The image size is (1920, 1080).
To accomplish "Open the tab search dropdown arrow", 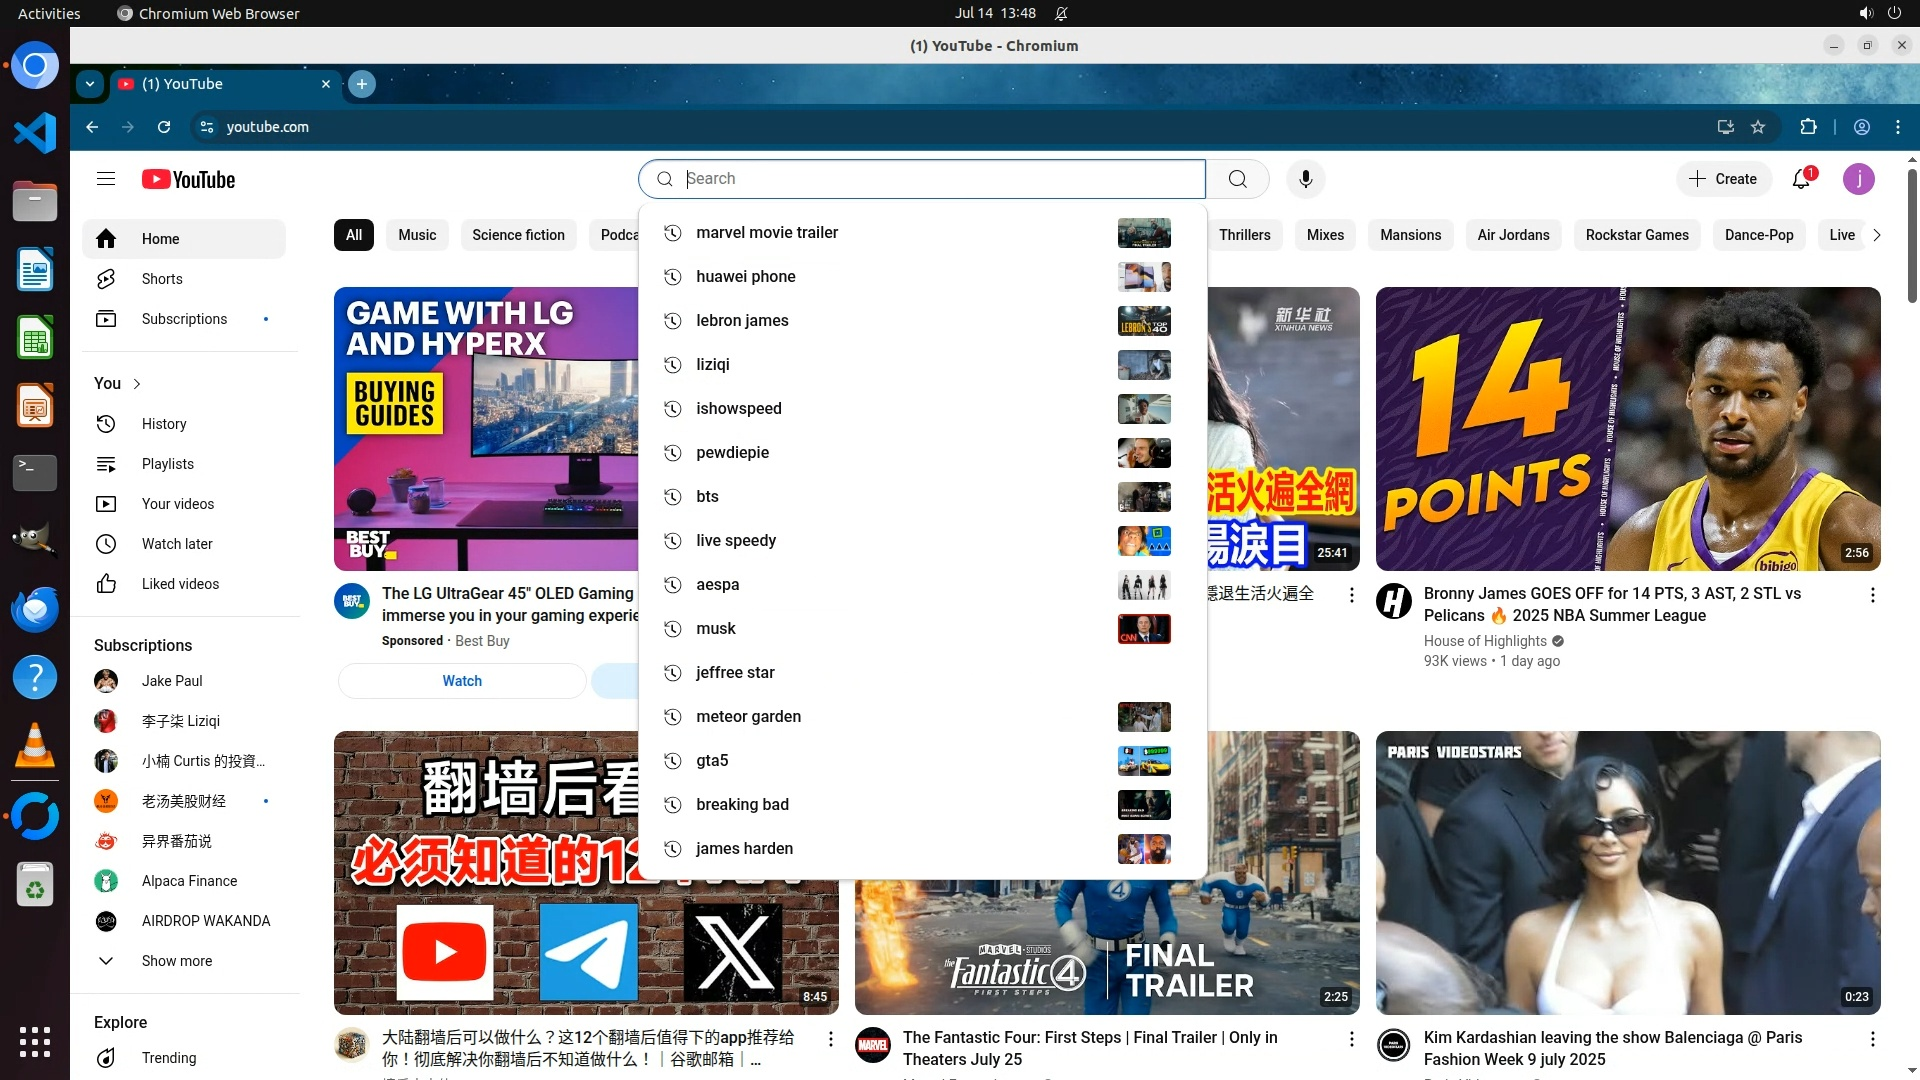I will point(90,84).
